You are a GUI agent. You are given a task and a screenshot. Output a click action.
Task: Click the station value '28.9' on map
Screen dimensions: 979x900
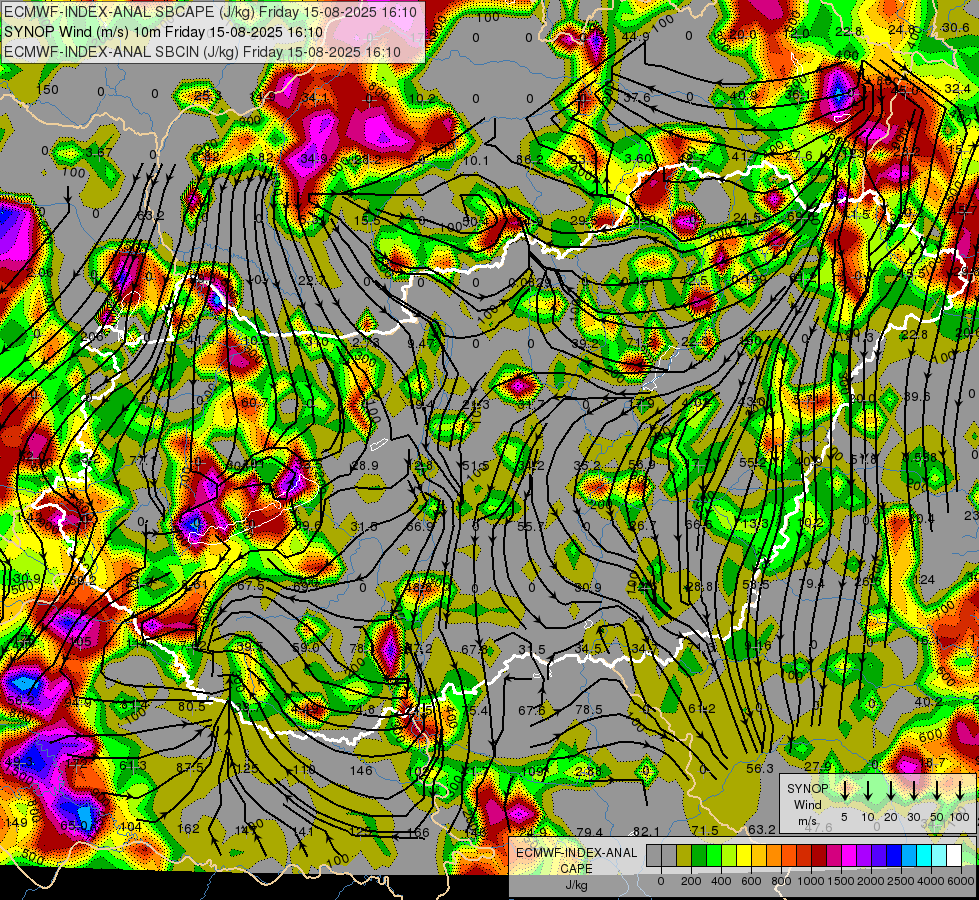365,465
